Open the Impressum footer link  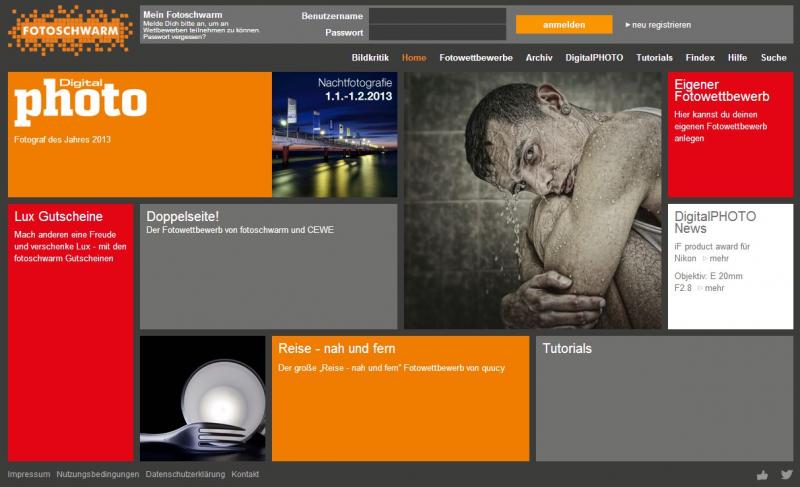(28, 474)
